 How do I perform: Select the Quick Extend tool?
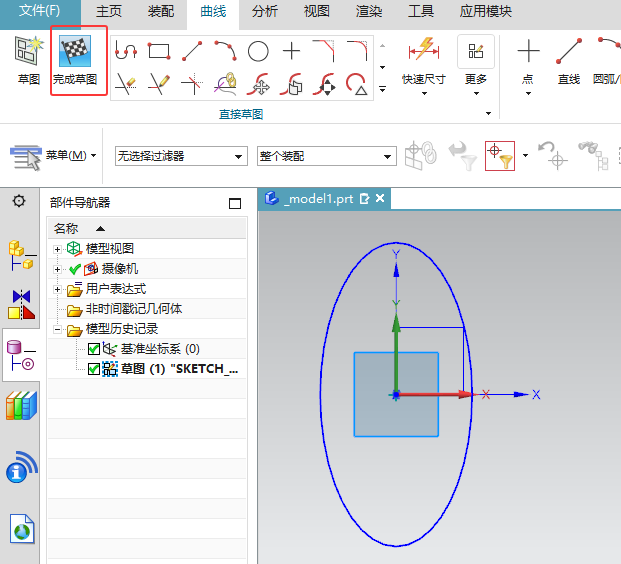[159, 84]
